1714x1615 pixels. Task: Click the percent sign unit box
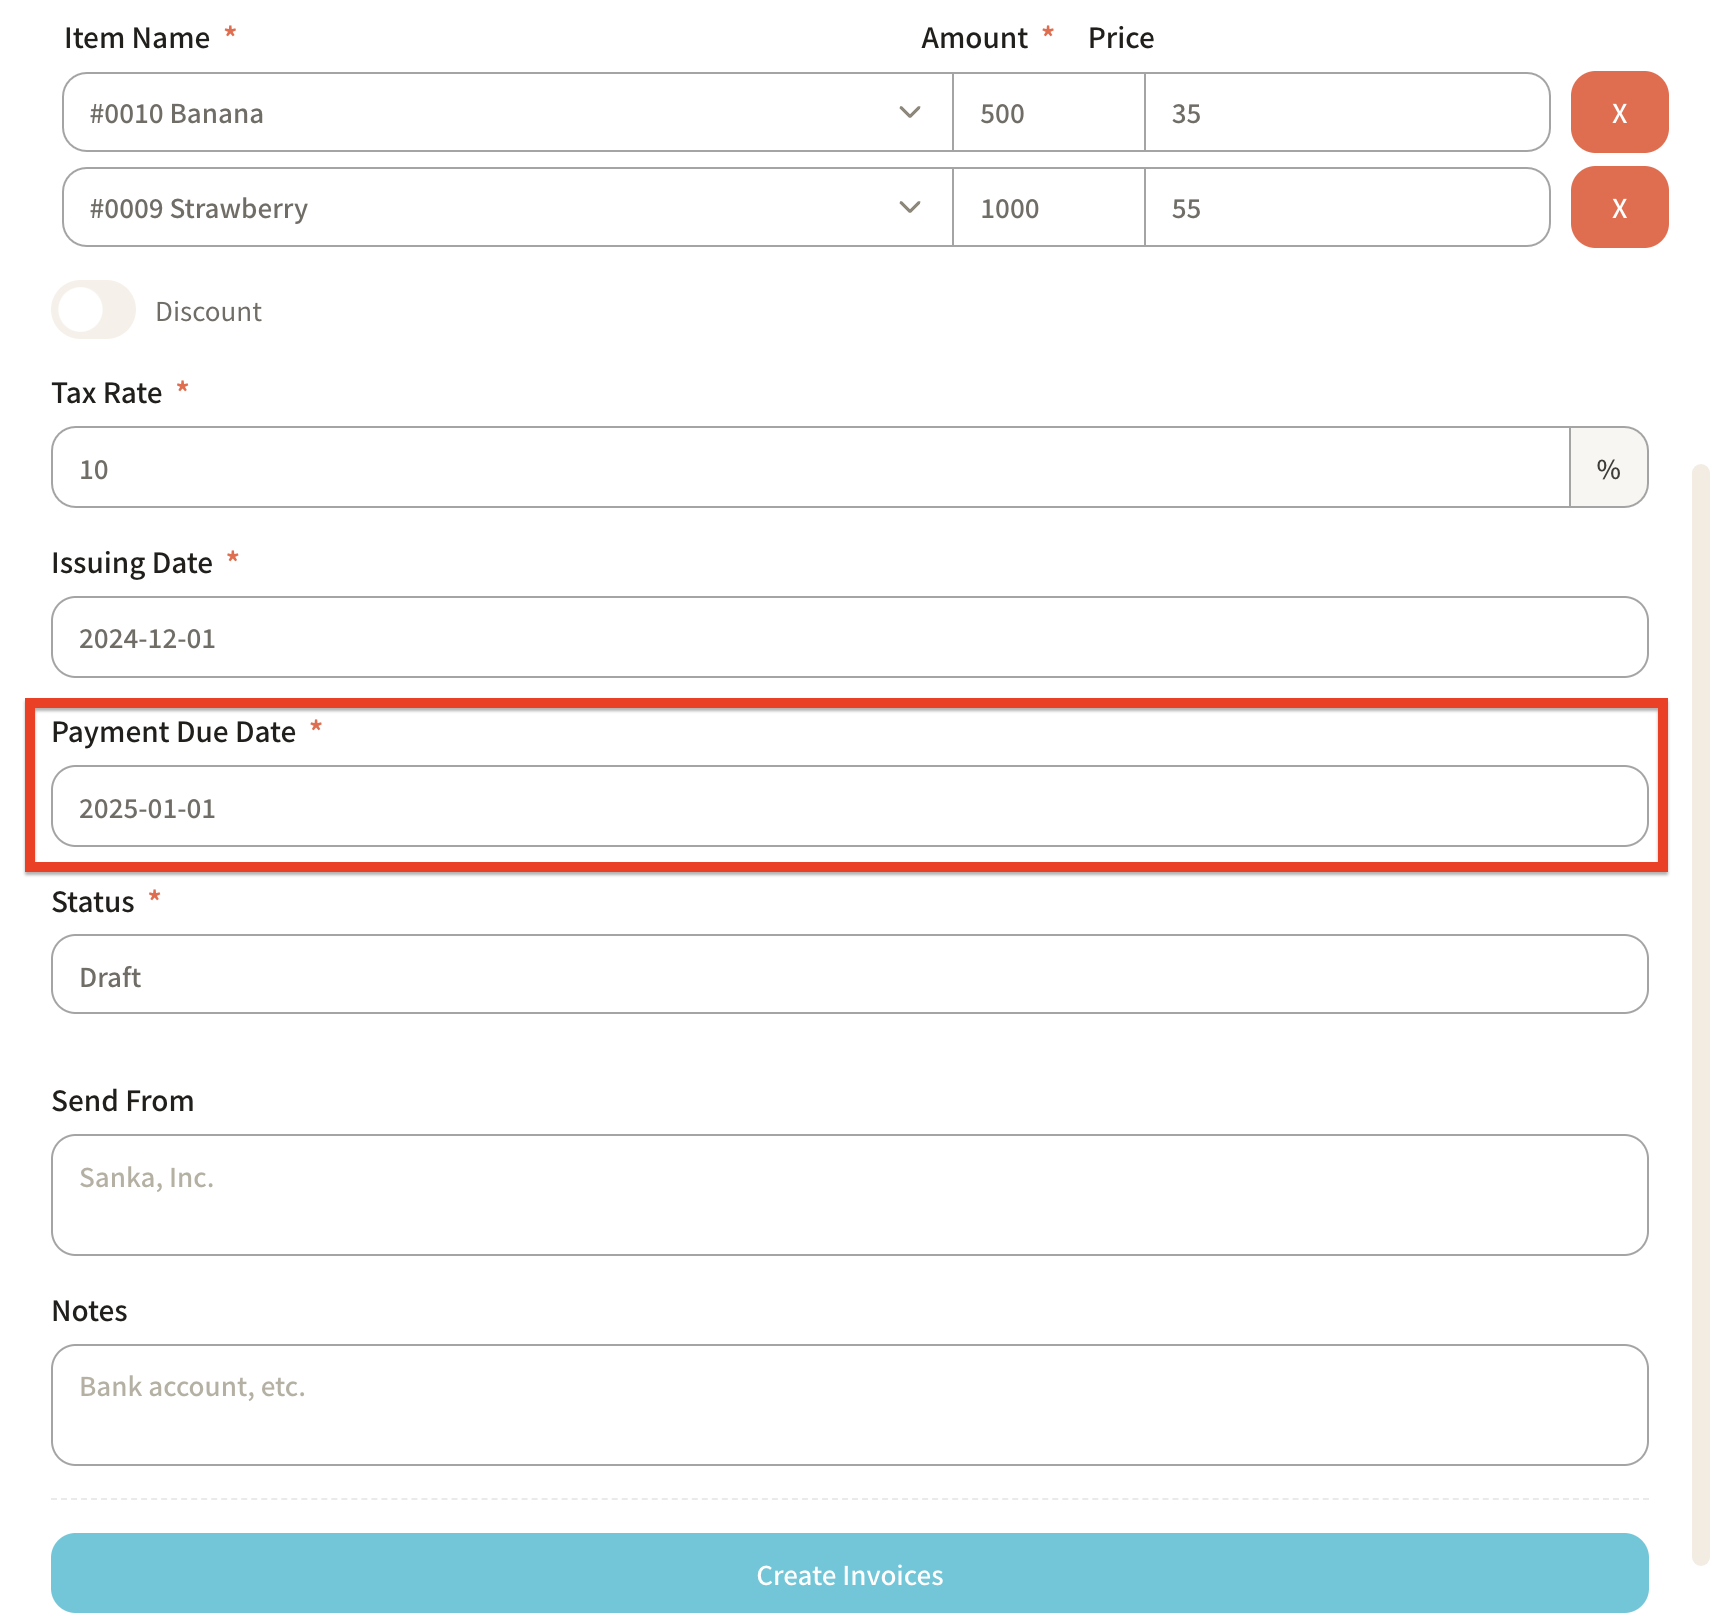[x=1608, y=468]
